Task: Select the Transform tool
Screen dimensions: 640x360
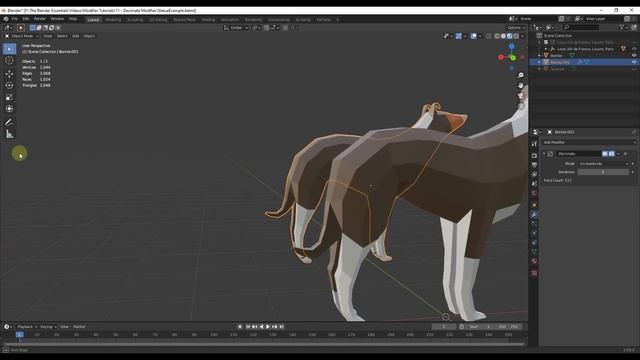Action: coord(9,109)
